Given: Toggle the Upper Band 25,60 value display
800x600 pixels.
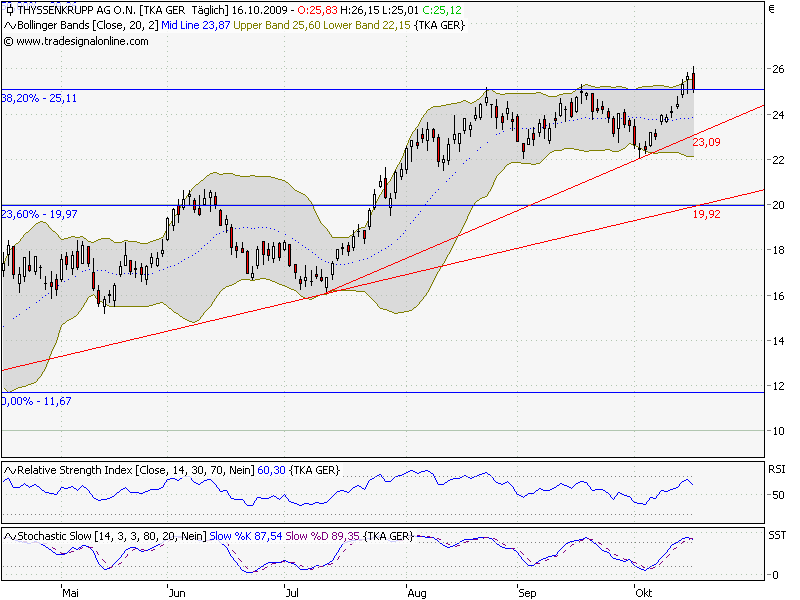Looking at the screenshot, I should [270, 27].
